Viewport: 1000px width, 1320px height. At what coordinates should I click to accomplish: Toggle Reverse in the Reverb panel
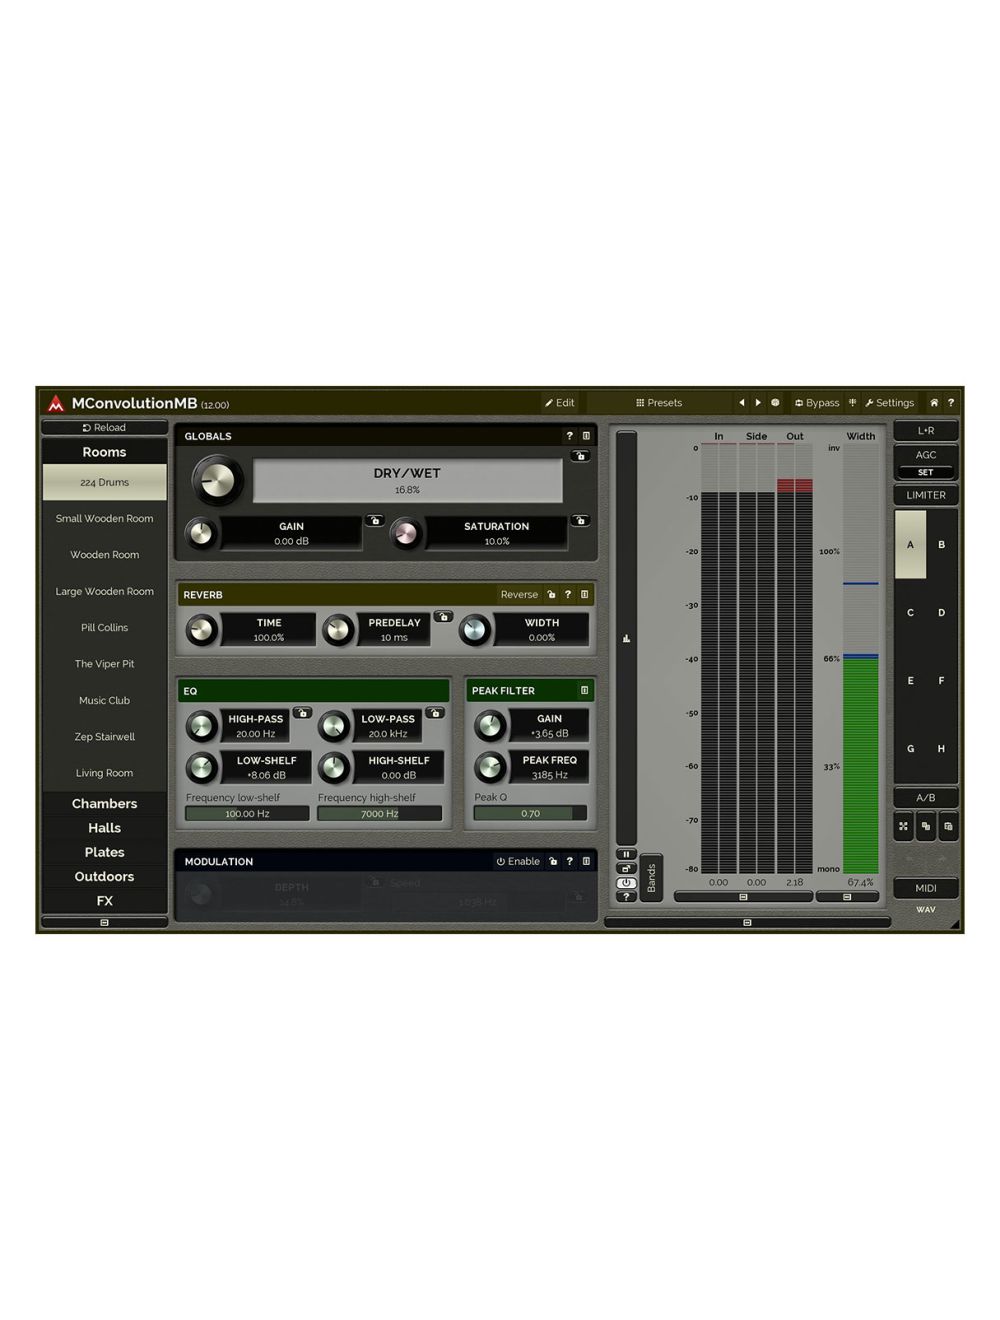(x=519, y=594)
